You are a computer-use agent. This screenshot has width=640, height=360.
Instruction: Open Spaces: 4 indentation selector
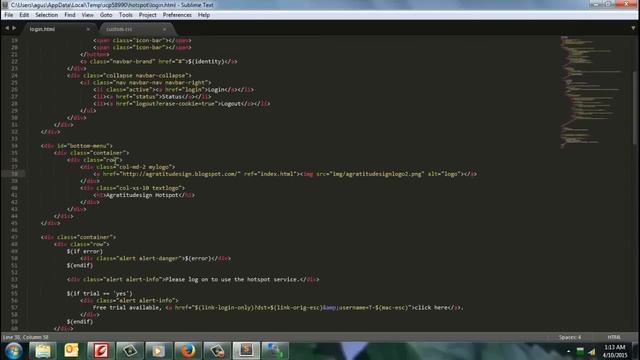[570, 337]
